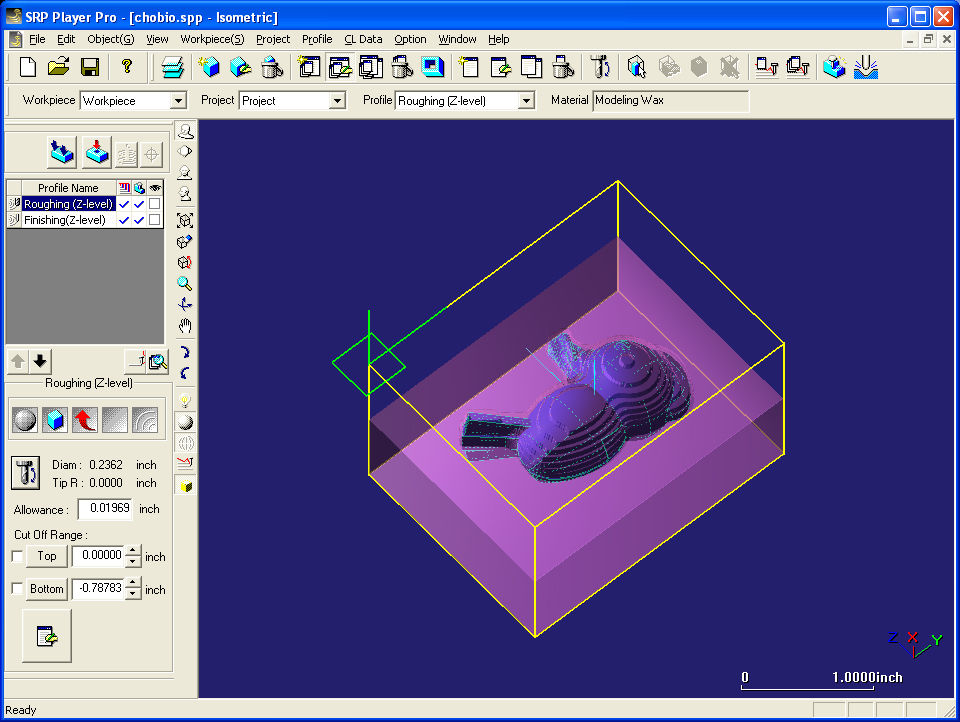Click the cyan cube icon in Roughing panel
The width and height of the screenshot is (960, 722).
[x=55, y=420]
